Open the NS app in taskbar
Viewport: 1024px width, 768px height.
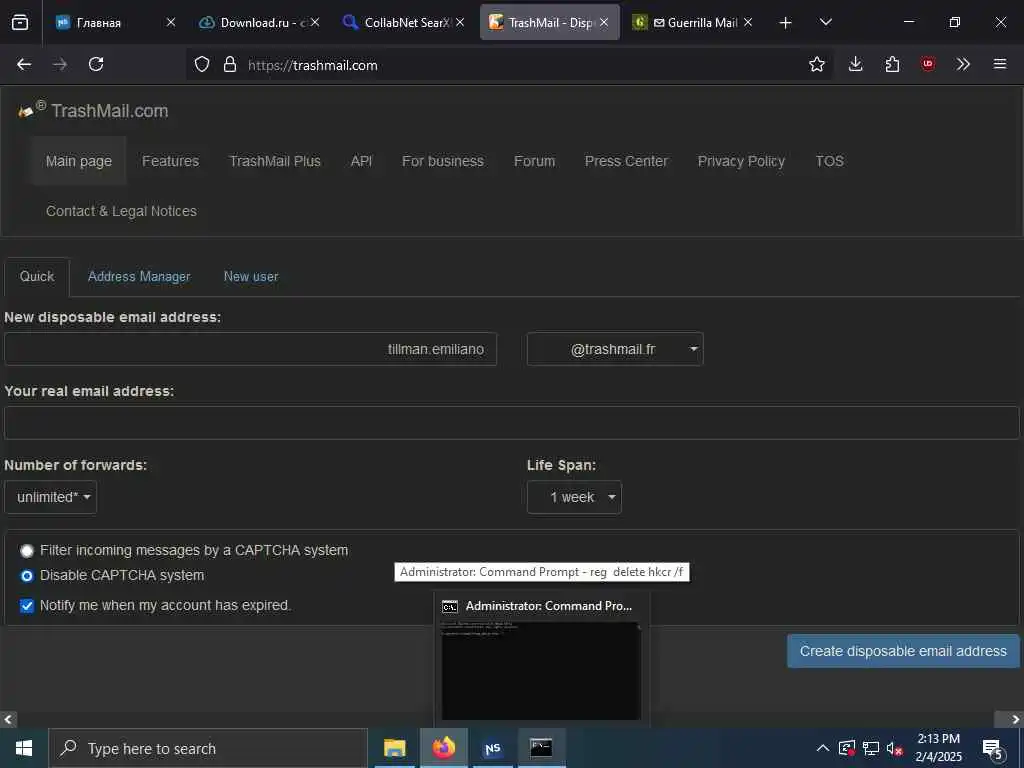point(492,748)
